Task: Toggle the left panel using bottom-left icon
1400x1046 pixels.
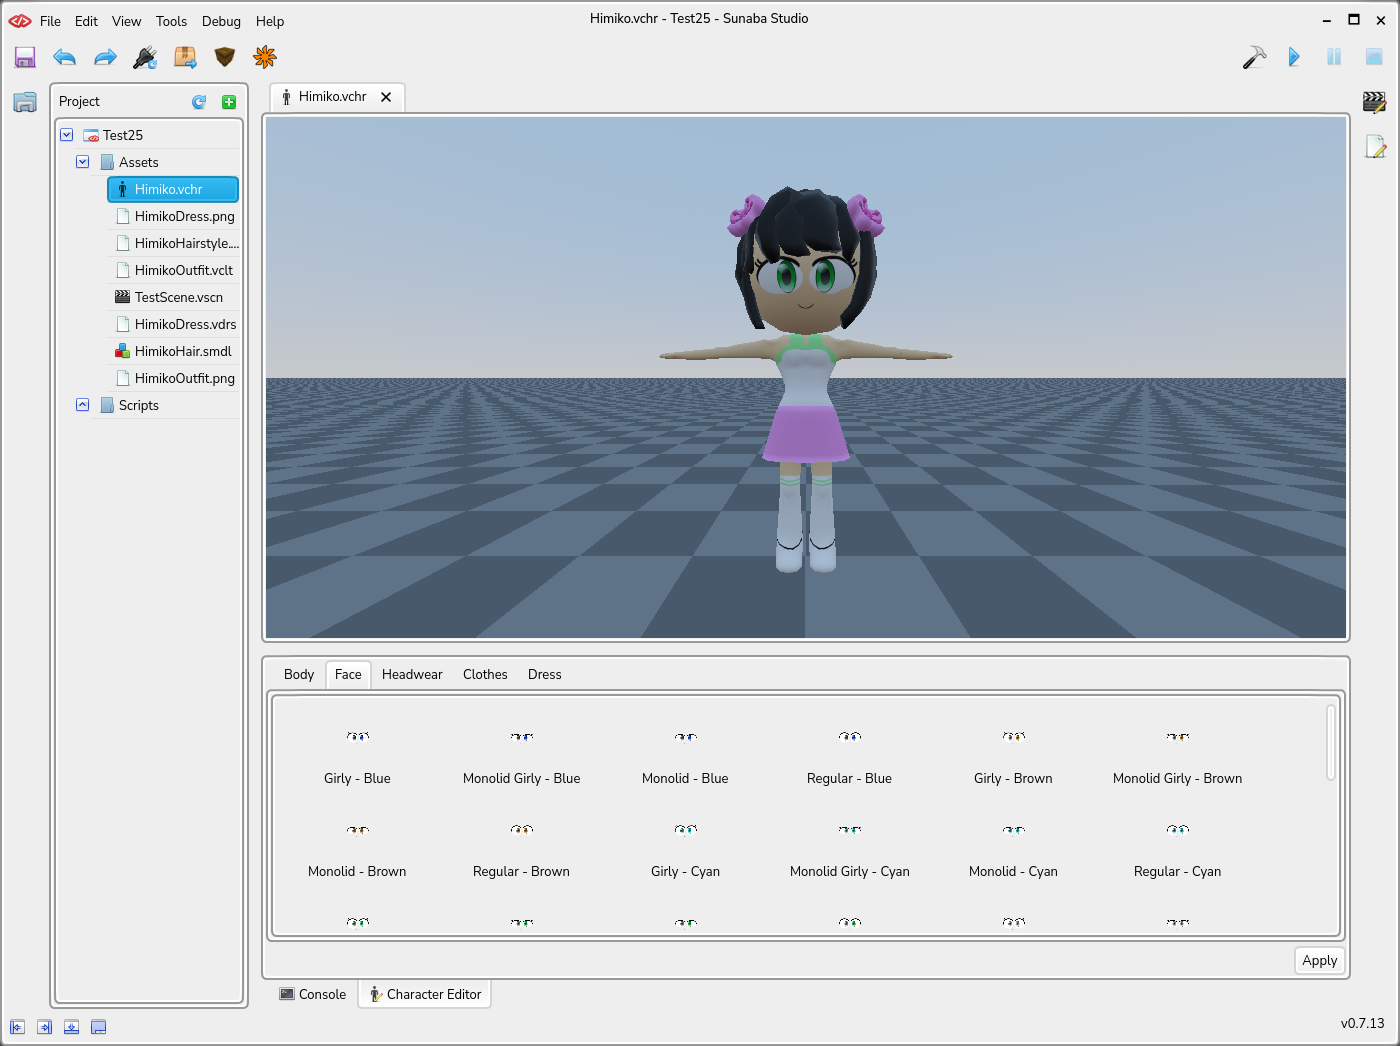Action: [x=17, y=1027]
